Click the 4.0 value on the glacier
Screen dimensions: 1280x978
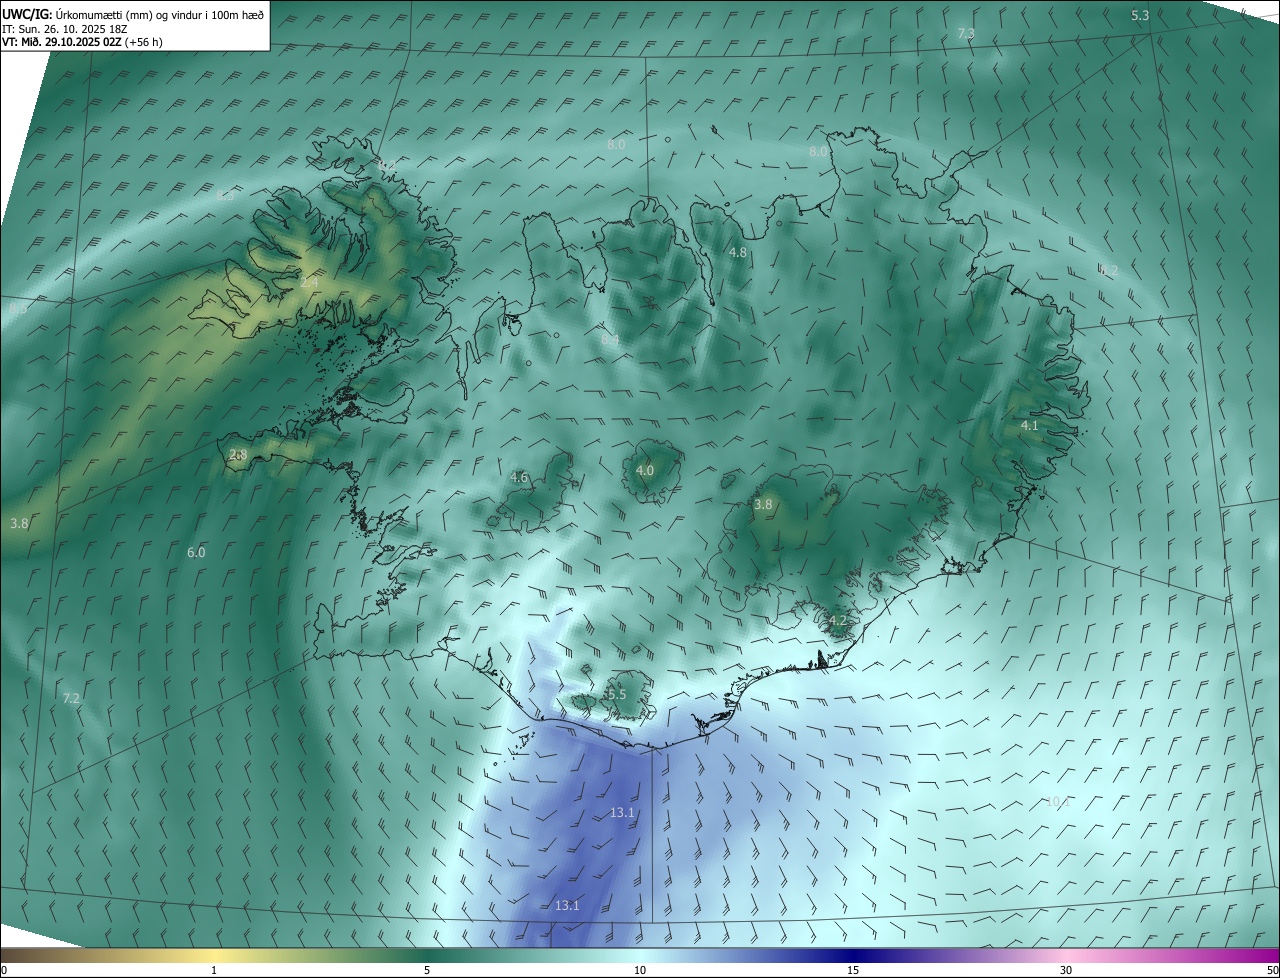[x=645, y=470]
